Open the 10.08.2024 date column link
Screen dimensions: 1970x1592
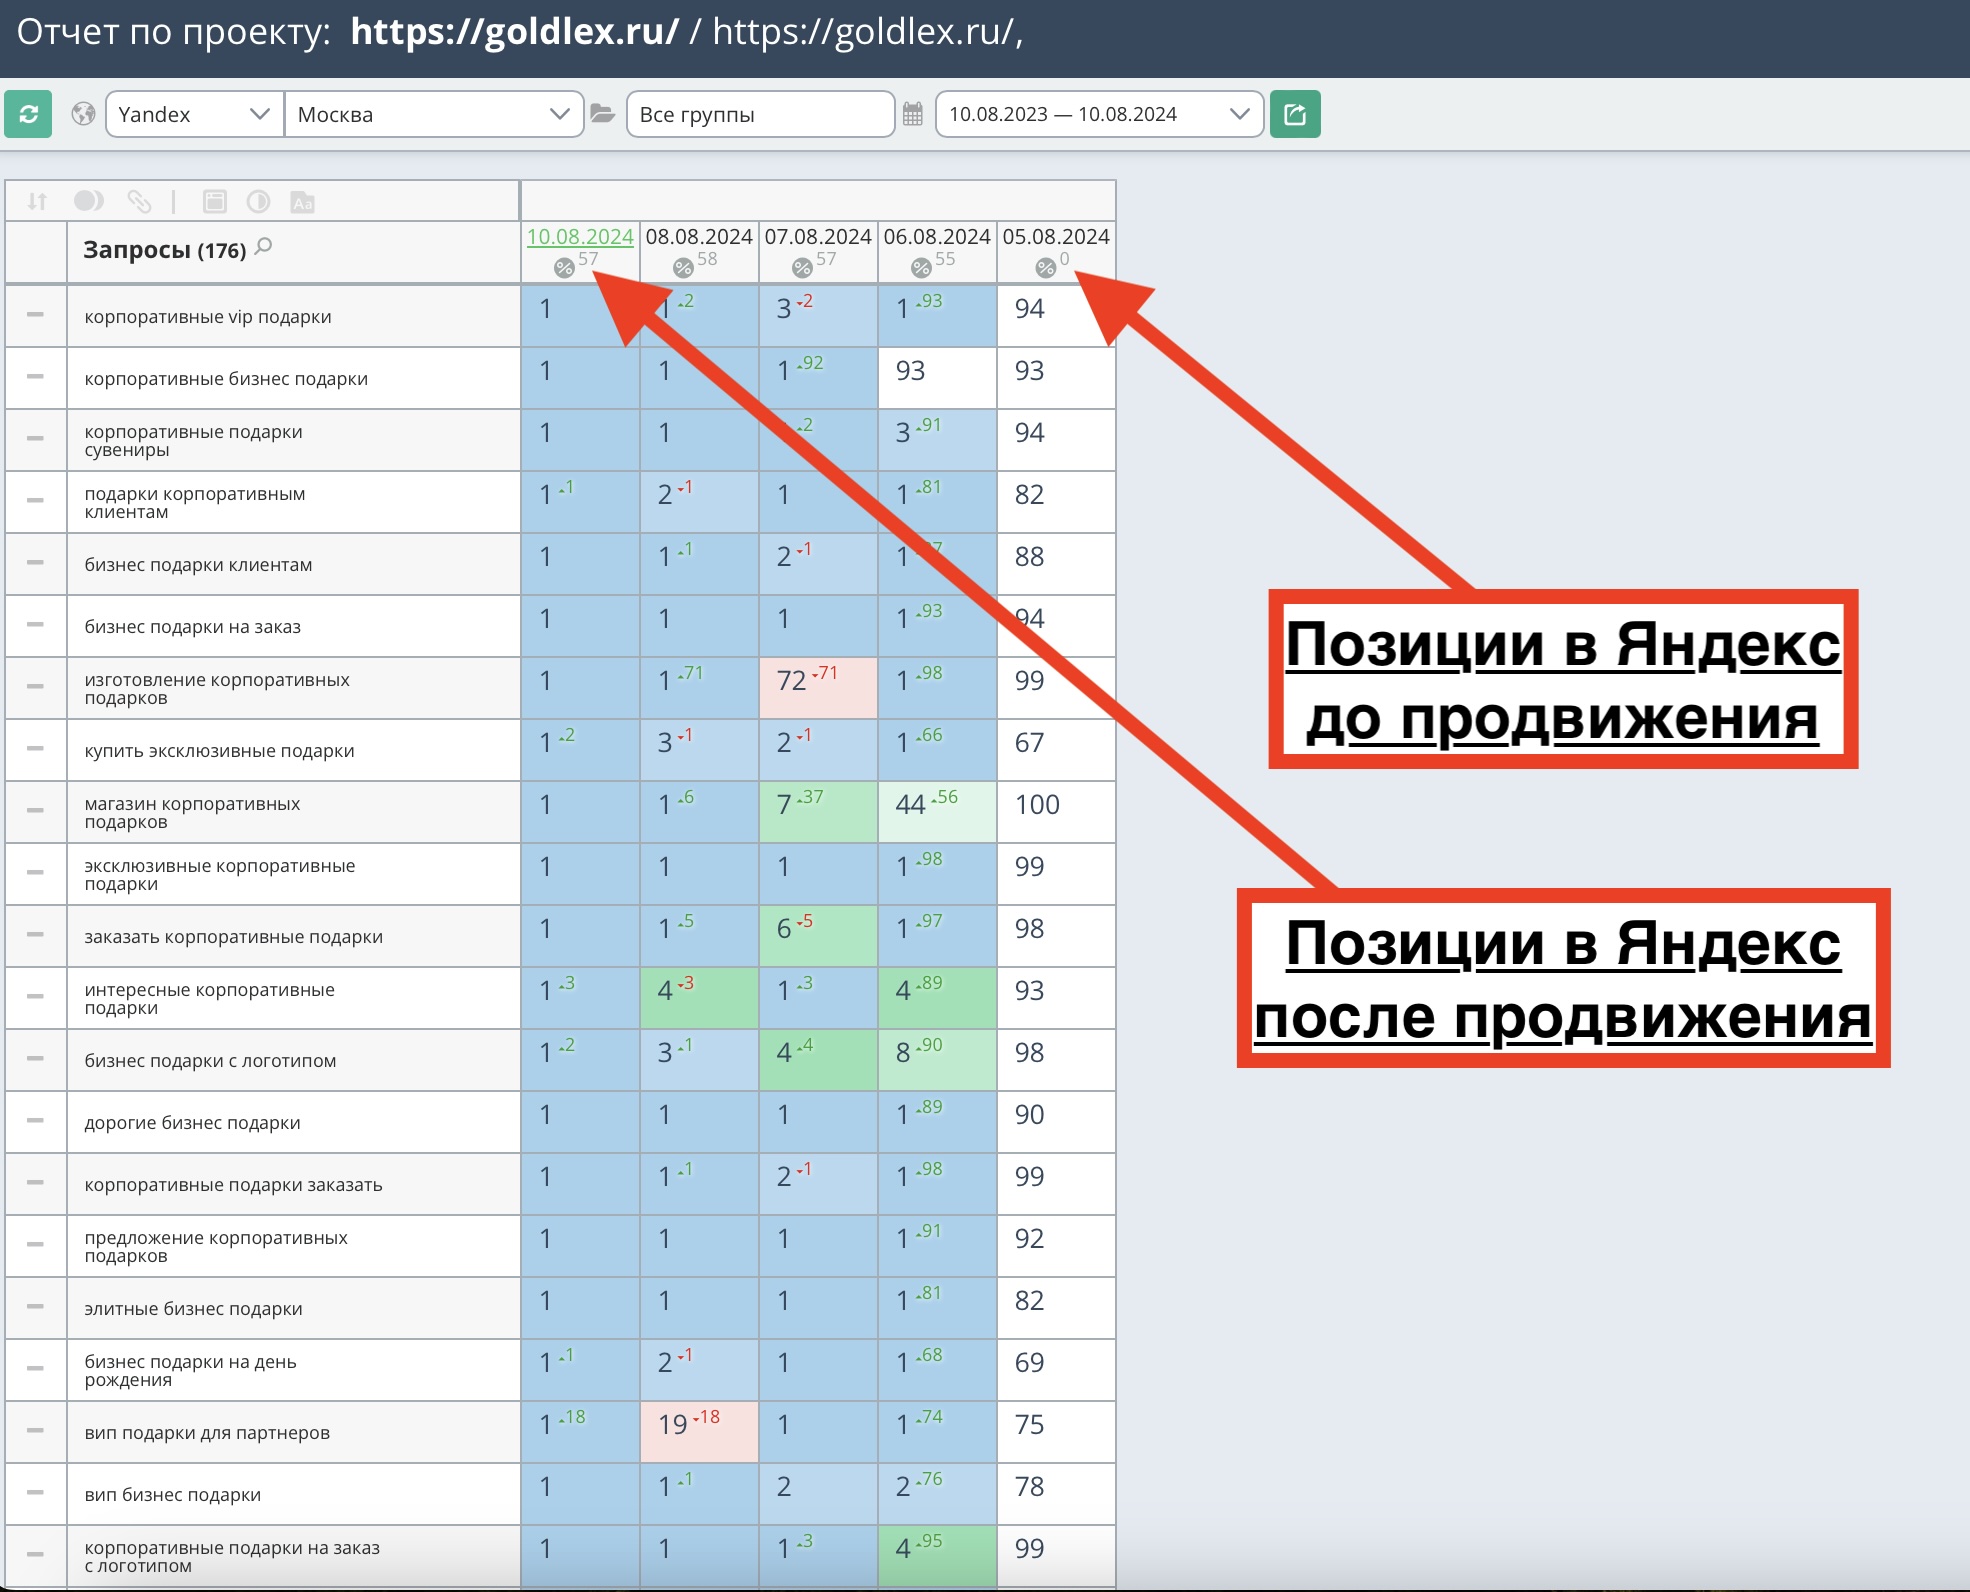(x=580, y=237)
